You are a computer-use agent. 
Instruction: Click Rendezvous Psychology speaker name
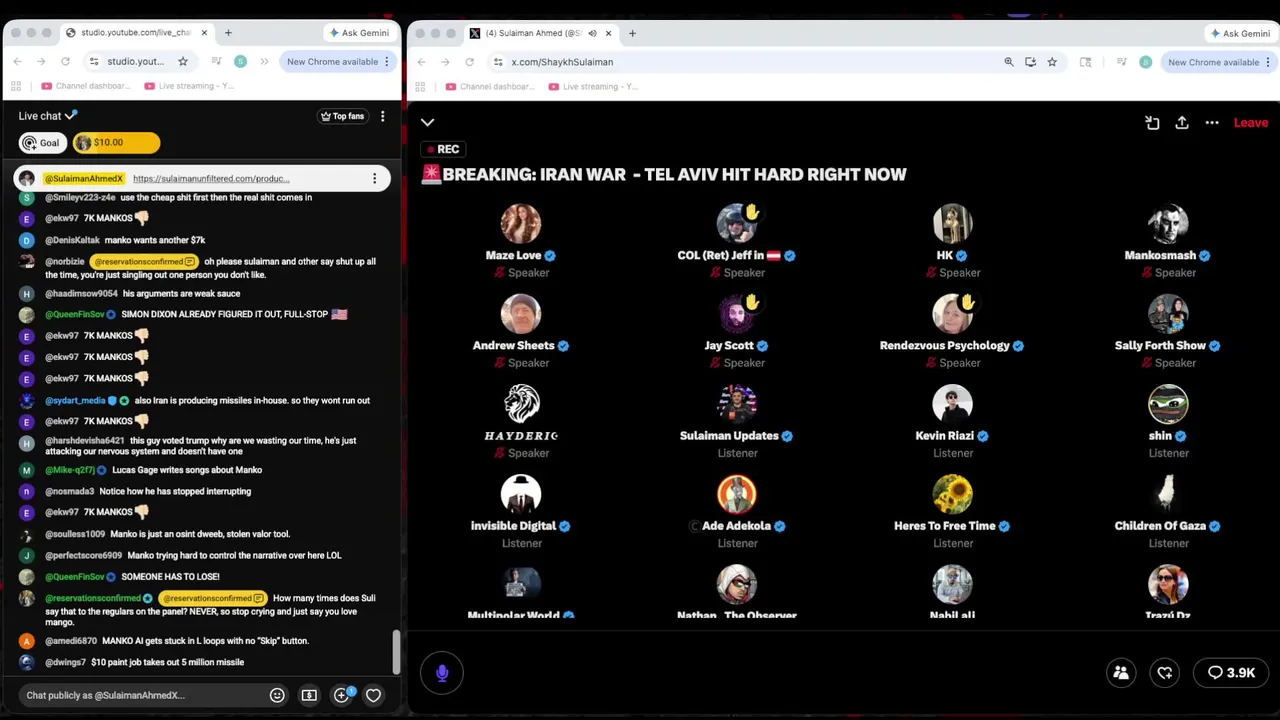[945, 345]
